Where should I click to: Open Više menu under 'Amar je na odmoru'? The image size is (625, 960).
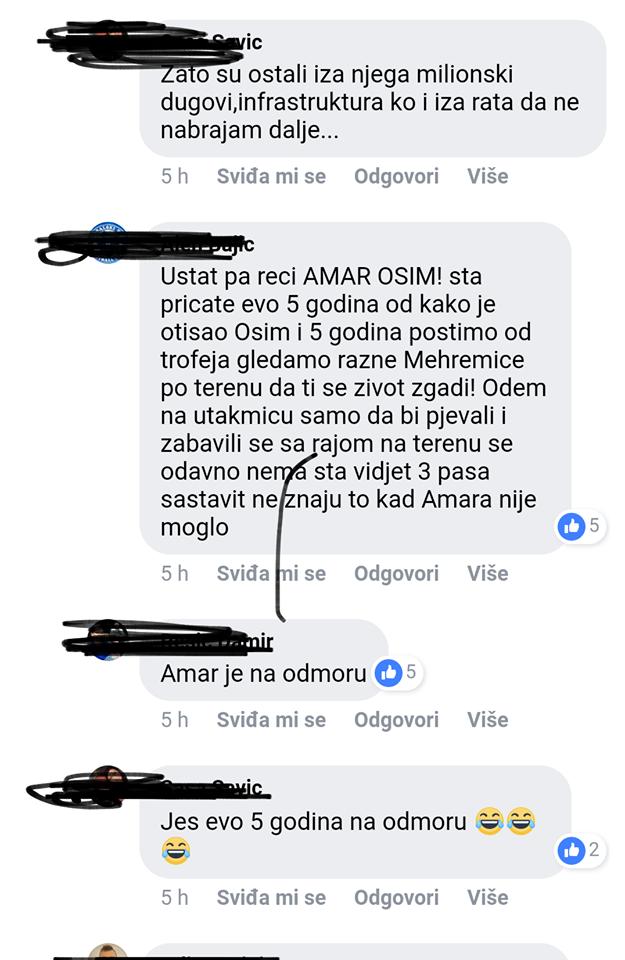(x=488, y=720)
